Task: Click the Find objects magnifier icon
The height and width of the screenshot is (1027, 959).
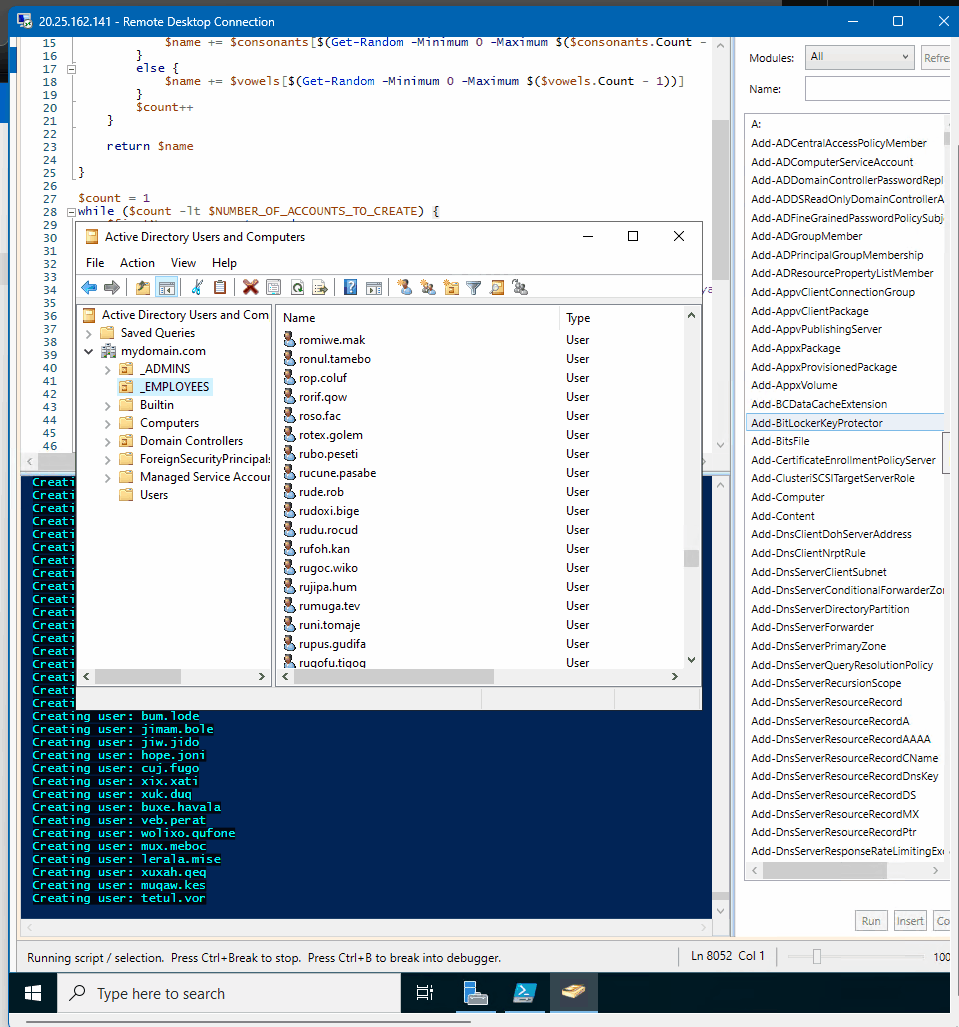Action: point(497,288)
